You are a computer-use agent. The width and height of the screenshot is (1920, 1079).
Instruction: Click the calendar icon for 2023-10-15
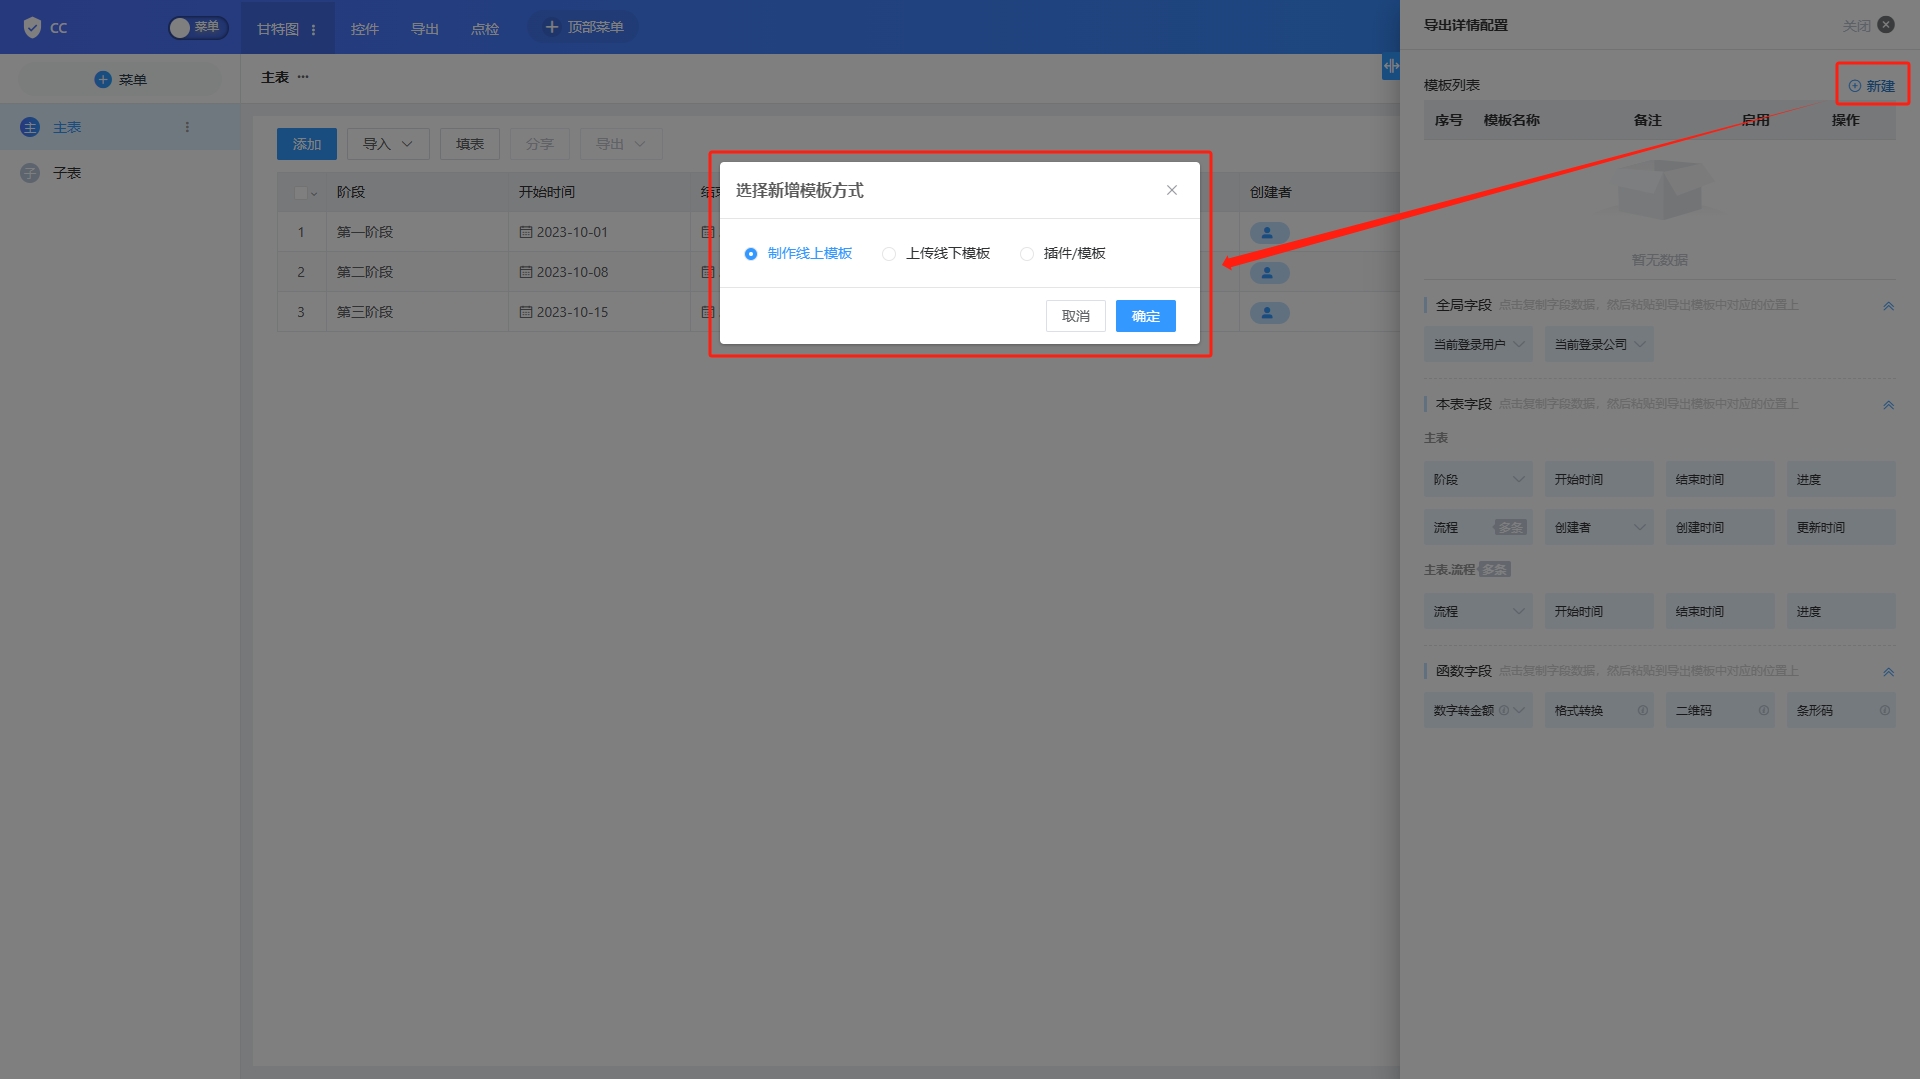526,312
